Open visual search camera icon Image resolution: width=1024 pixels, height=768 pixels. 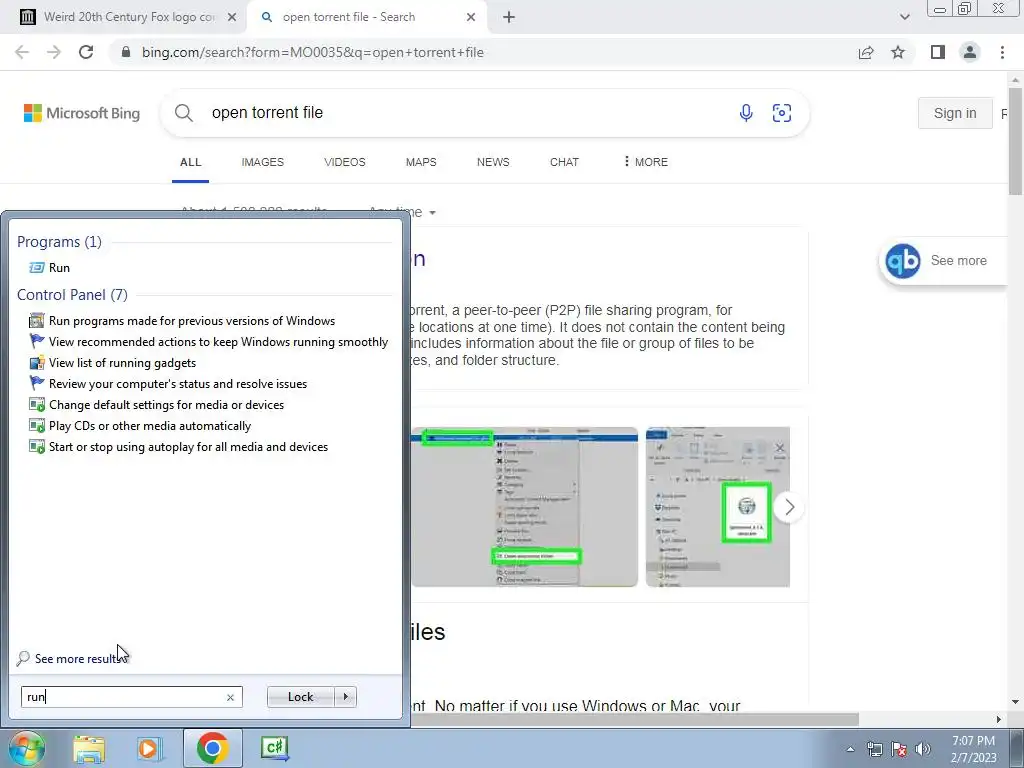tap(782, 113)
